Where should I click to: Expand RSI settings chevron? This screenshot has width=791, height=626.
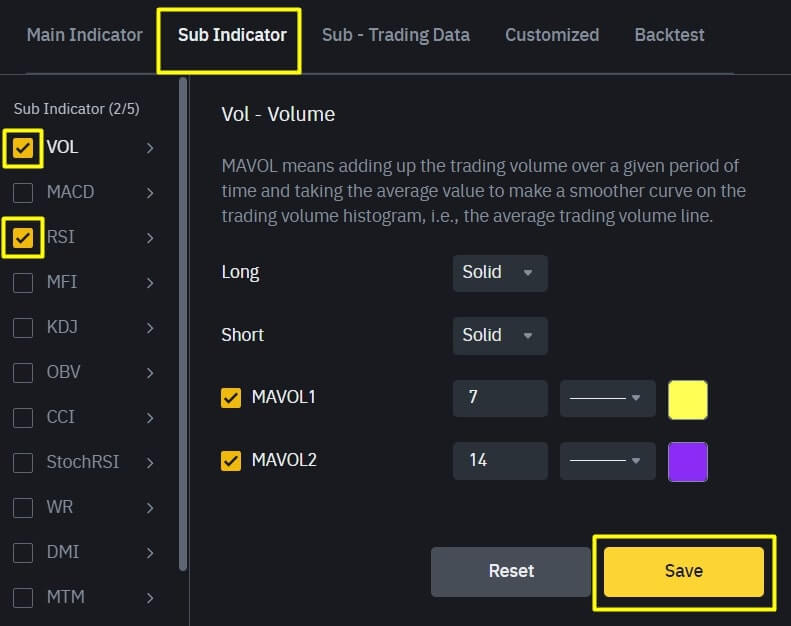pyautogui.click(x=150, y=238)
